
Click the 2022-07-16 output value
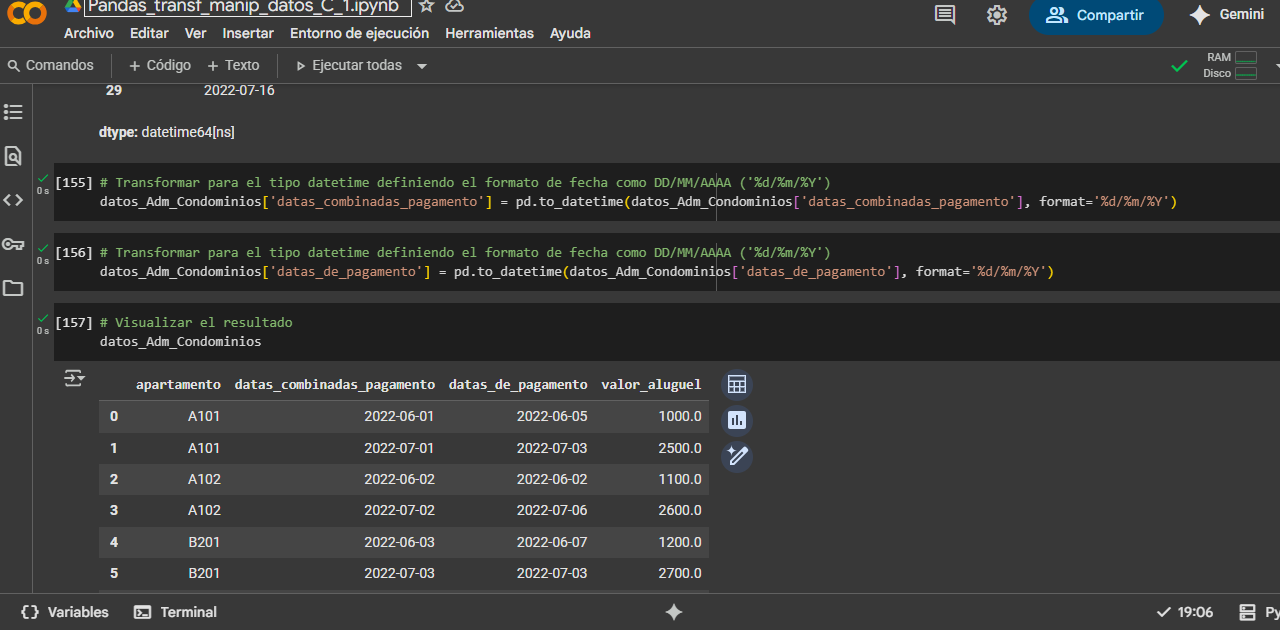coord(239,90)
